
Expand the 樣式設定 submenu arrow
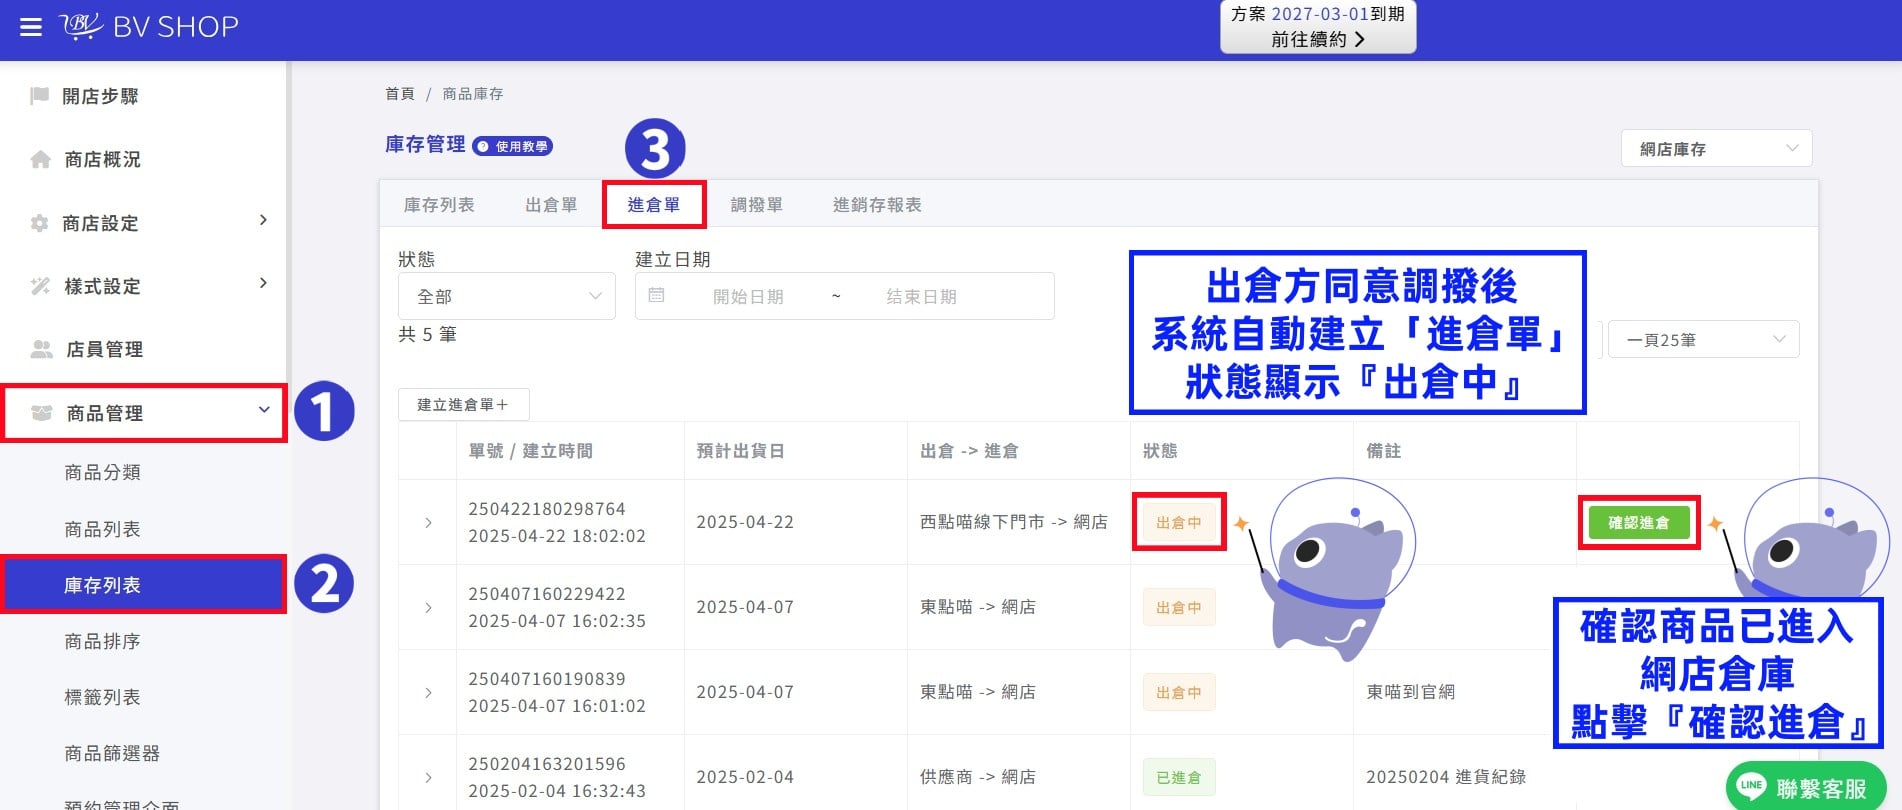click(x=263, y=283)
